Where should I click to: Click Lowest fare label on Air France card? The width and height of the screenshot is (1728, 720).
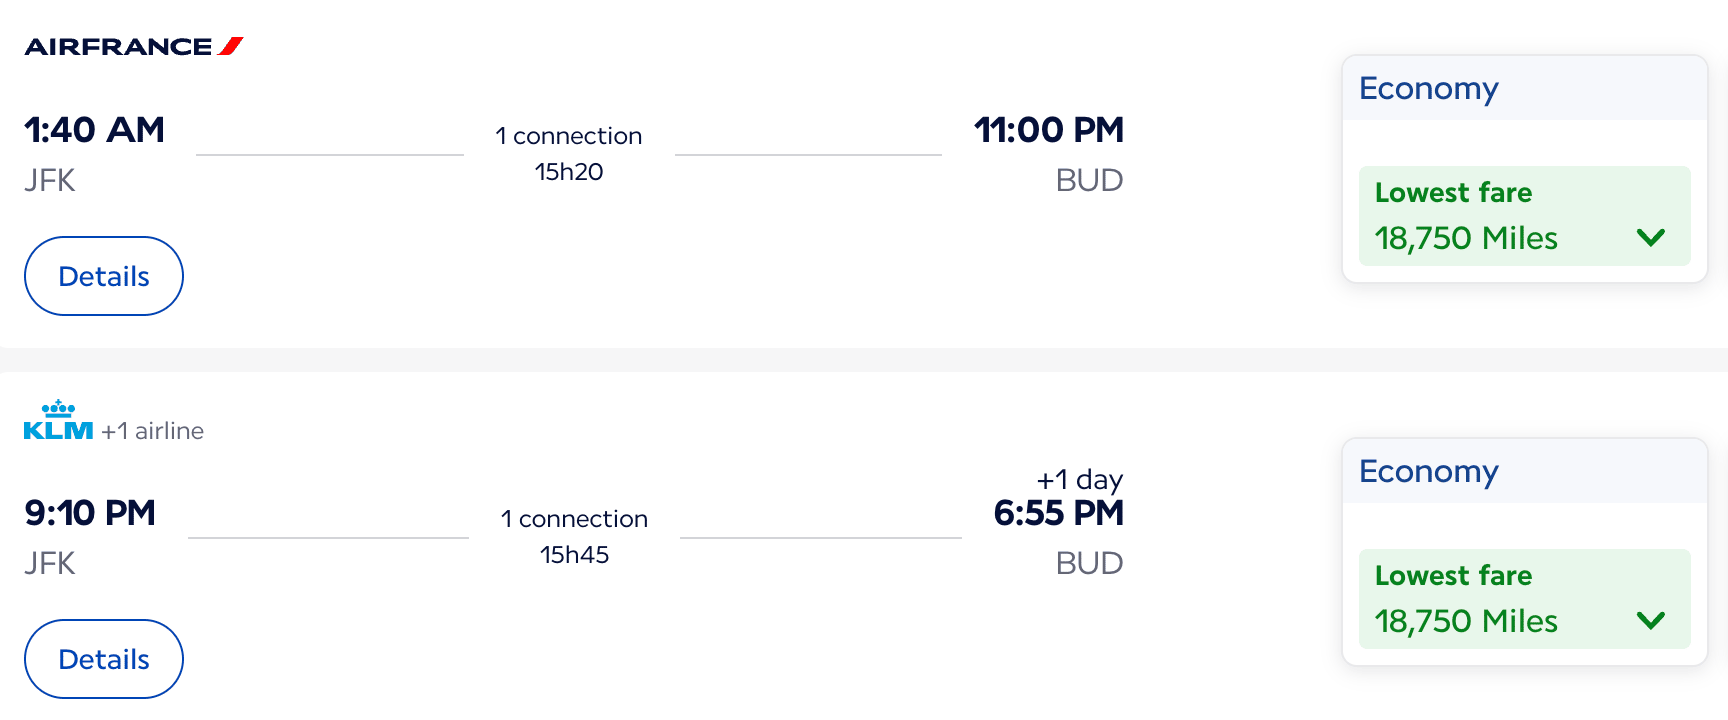pyautogui.click(x=1453, y=192)
